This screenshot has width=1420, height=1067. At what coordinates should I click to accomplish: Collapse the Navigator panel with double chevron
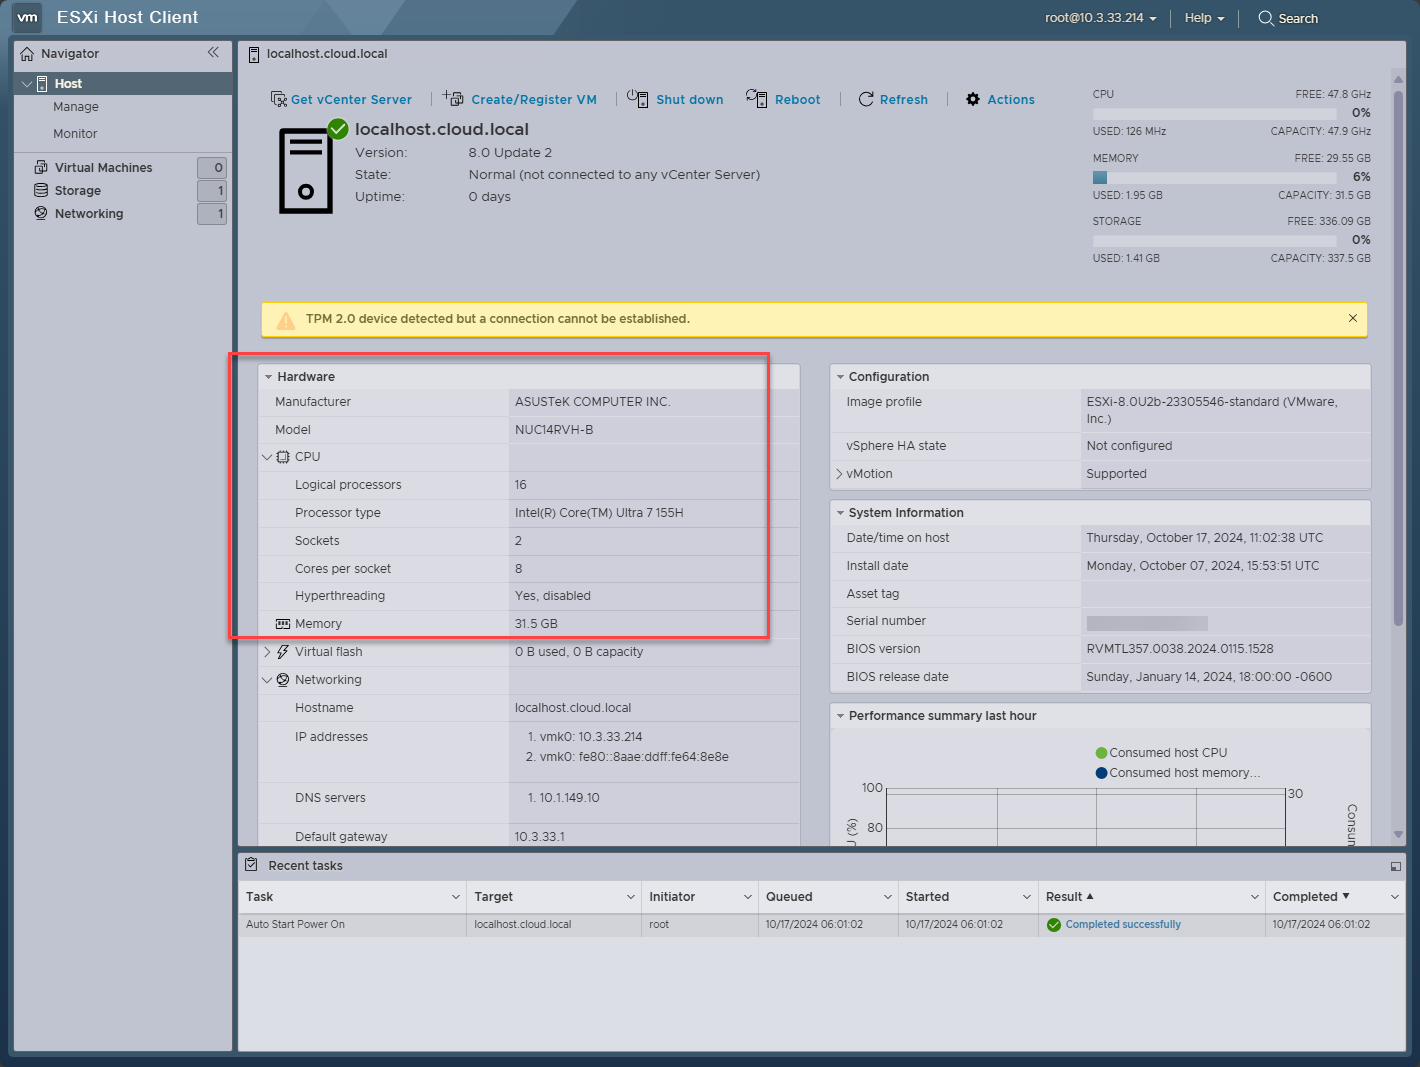(x=213, y=53)
